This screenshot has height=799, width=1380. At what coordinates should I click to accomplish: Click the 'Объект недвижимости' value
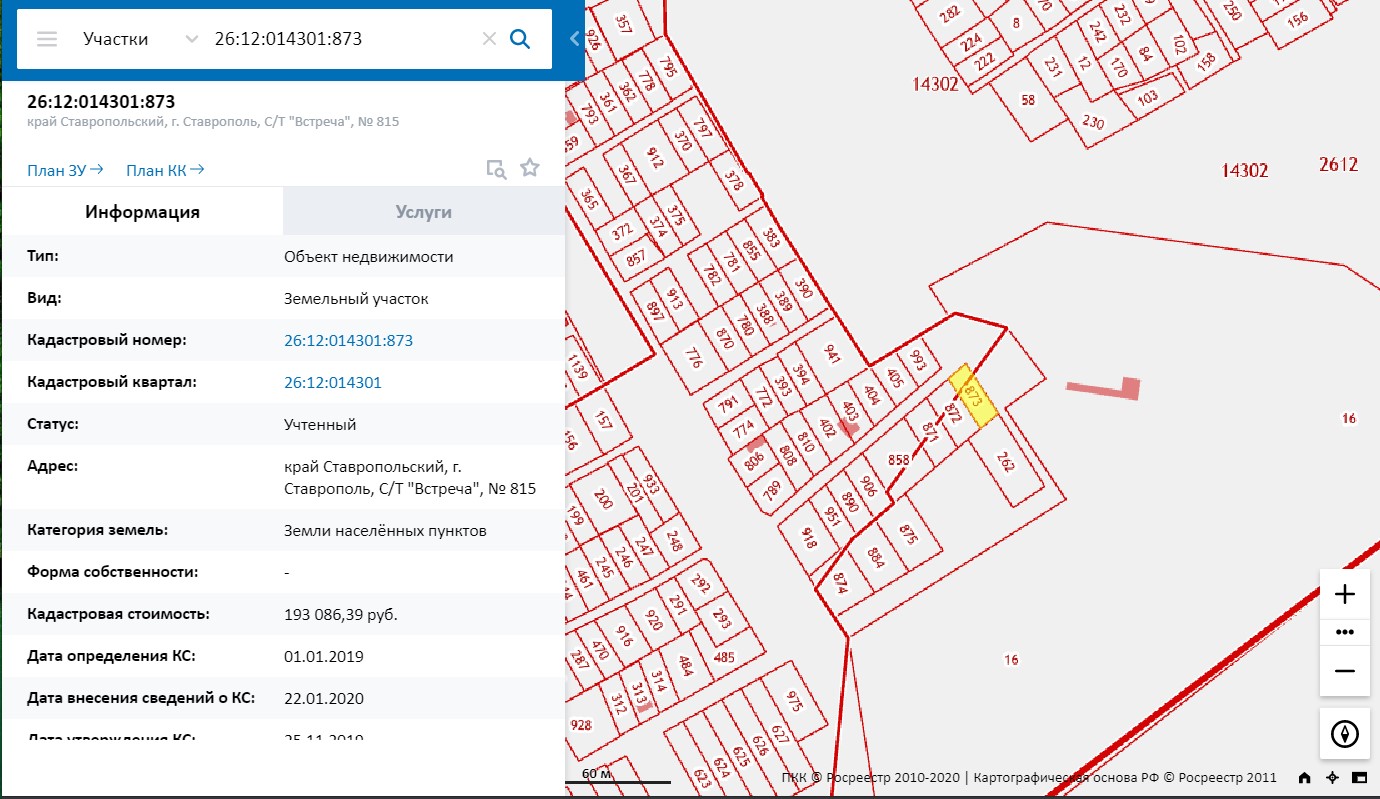369,257
